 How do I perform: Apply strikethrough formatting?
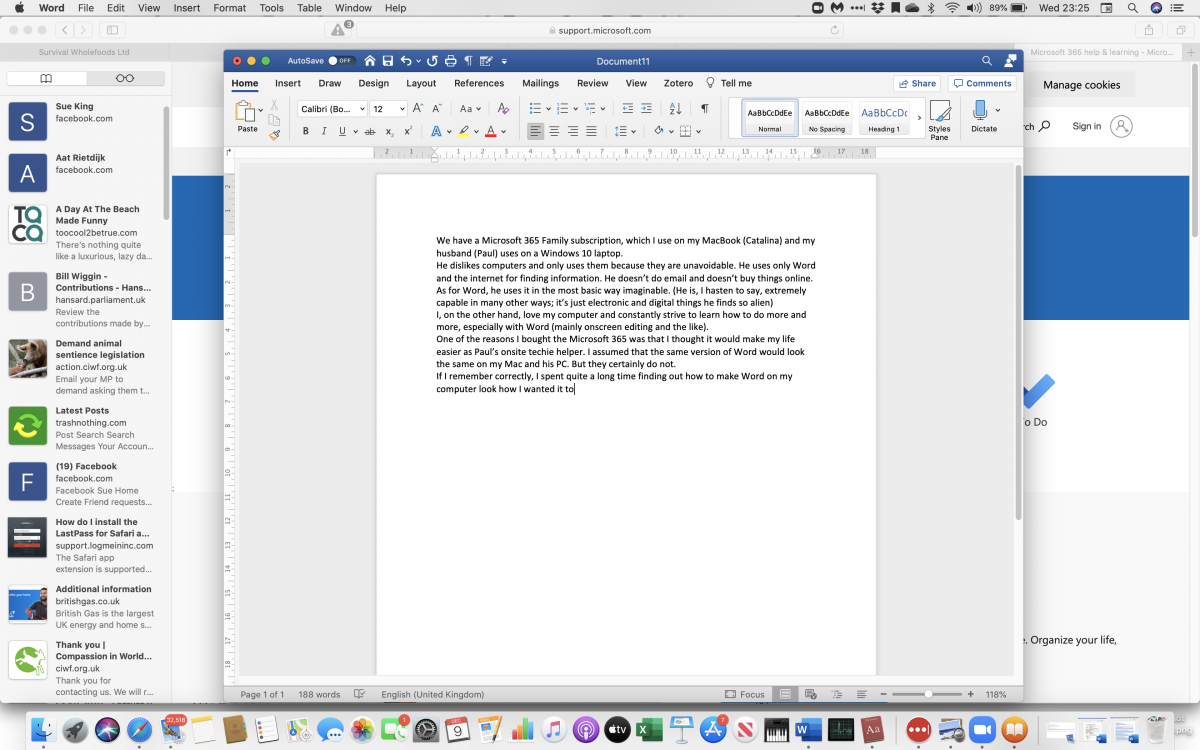370,131
